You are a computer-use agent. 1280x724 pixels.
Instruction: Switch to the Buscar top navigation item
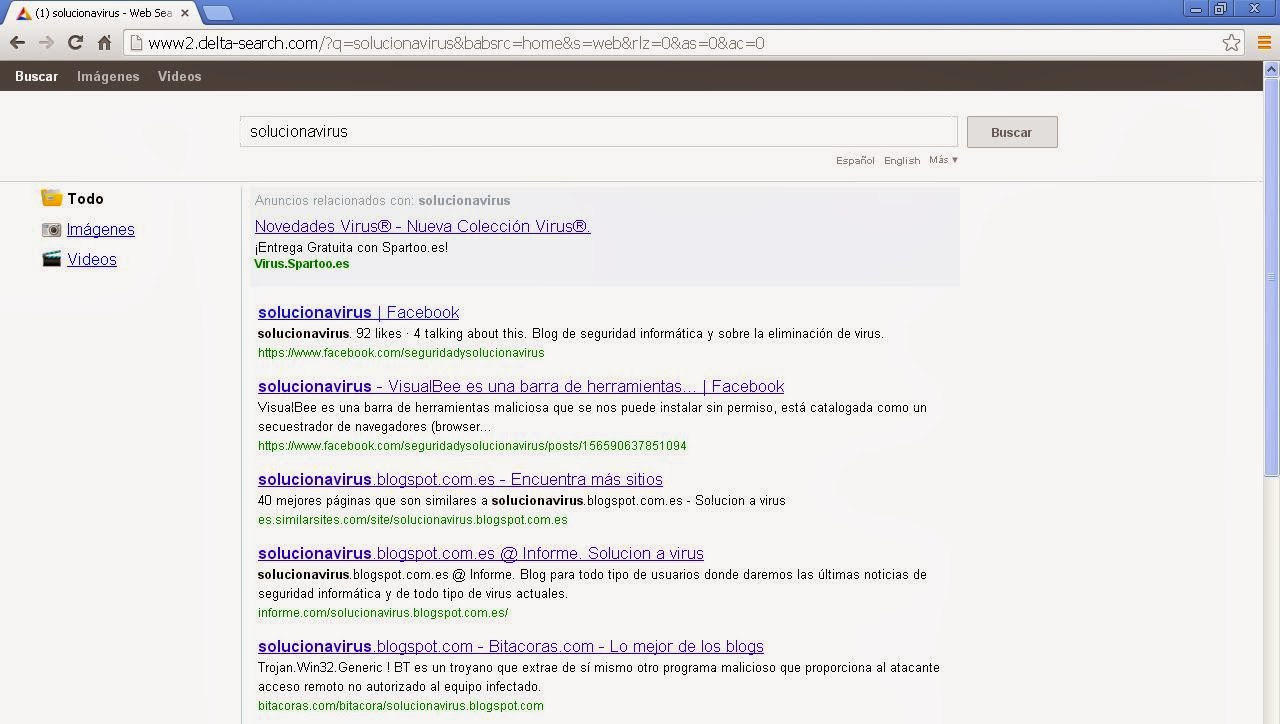pos(36,76)
